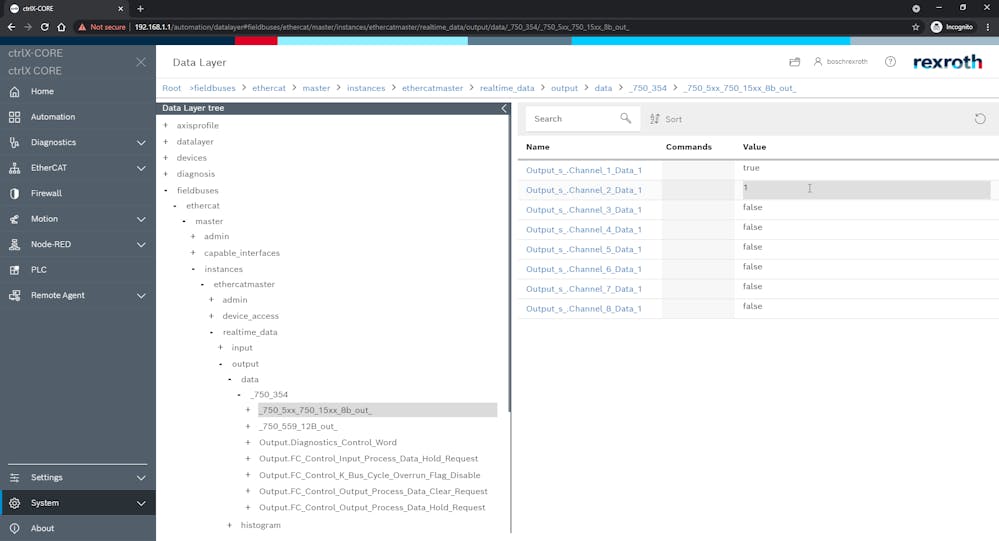Click the Channel_1_Data_1 value true
This screenshot has height=541, width=999.
pos(751,168)
